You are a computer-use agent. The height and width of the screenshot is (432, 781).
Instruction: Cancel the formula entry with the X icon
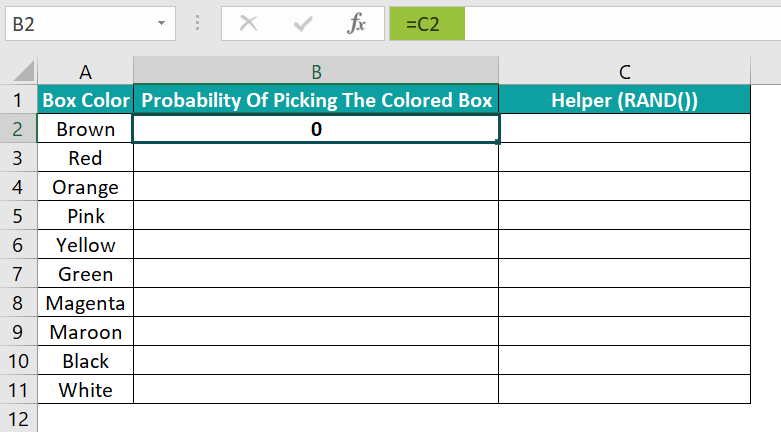pyautogui.click(x=249, y=23)
